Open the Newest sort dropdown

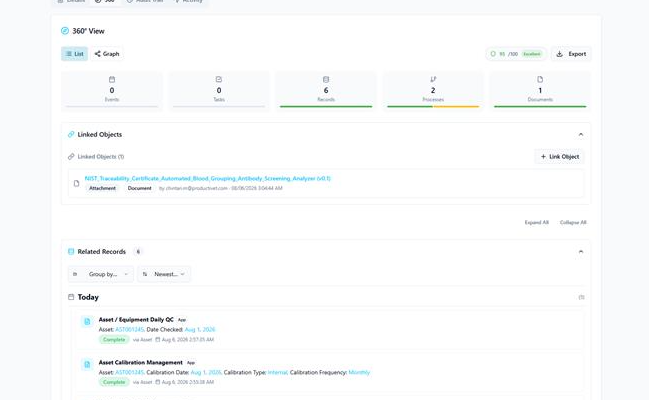[x=164, y=274]
